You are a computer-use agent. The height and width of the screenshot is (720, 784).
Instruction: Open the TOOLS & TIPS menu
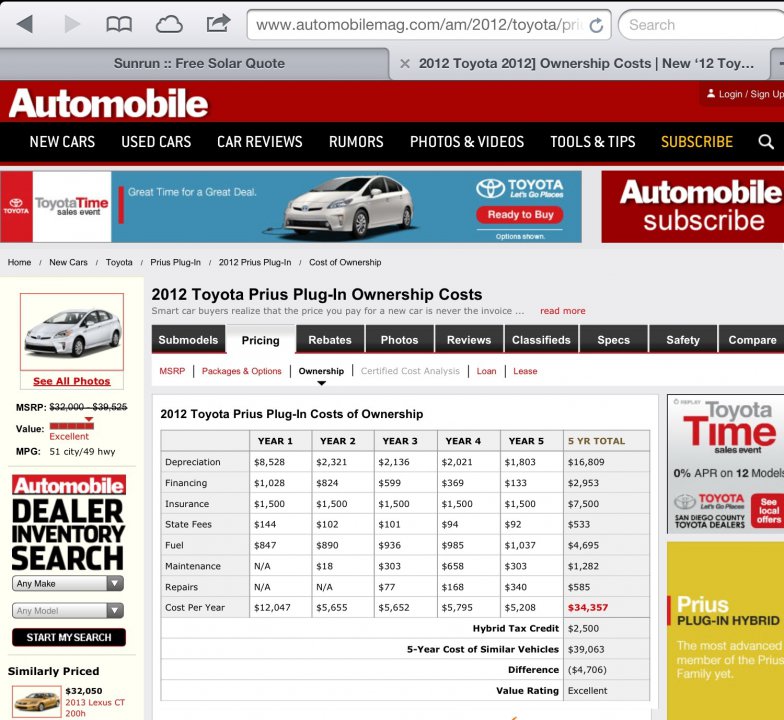coord(592,142)
